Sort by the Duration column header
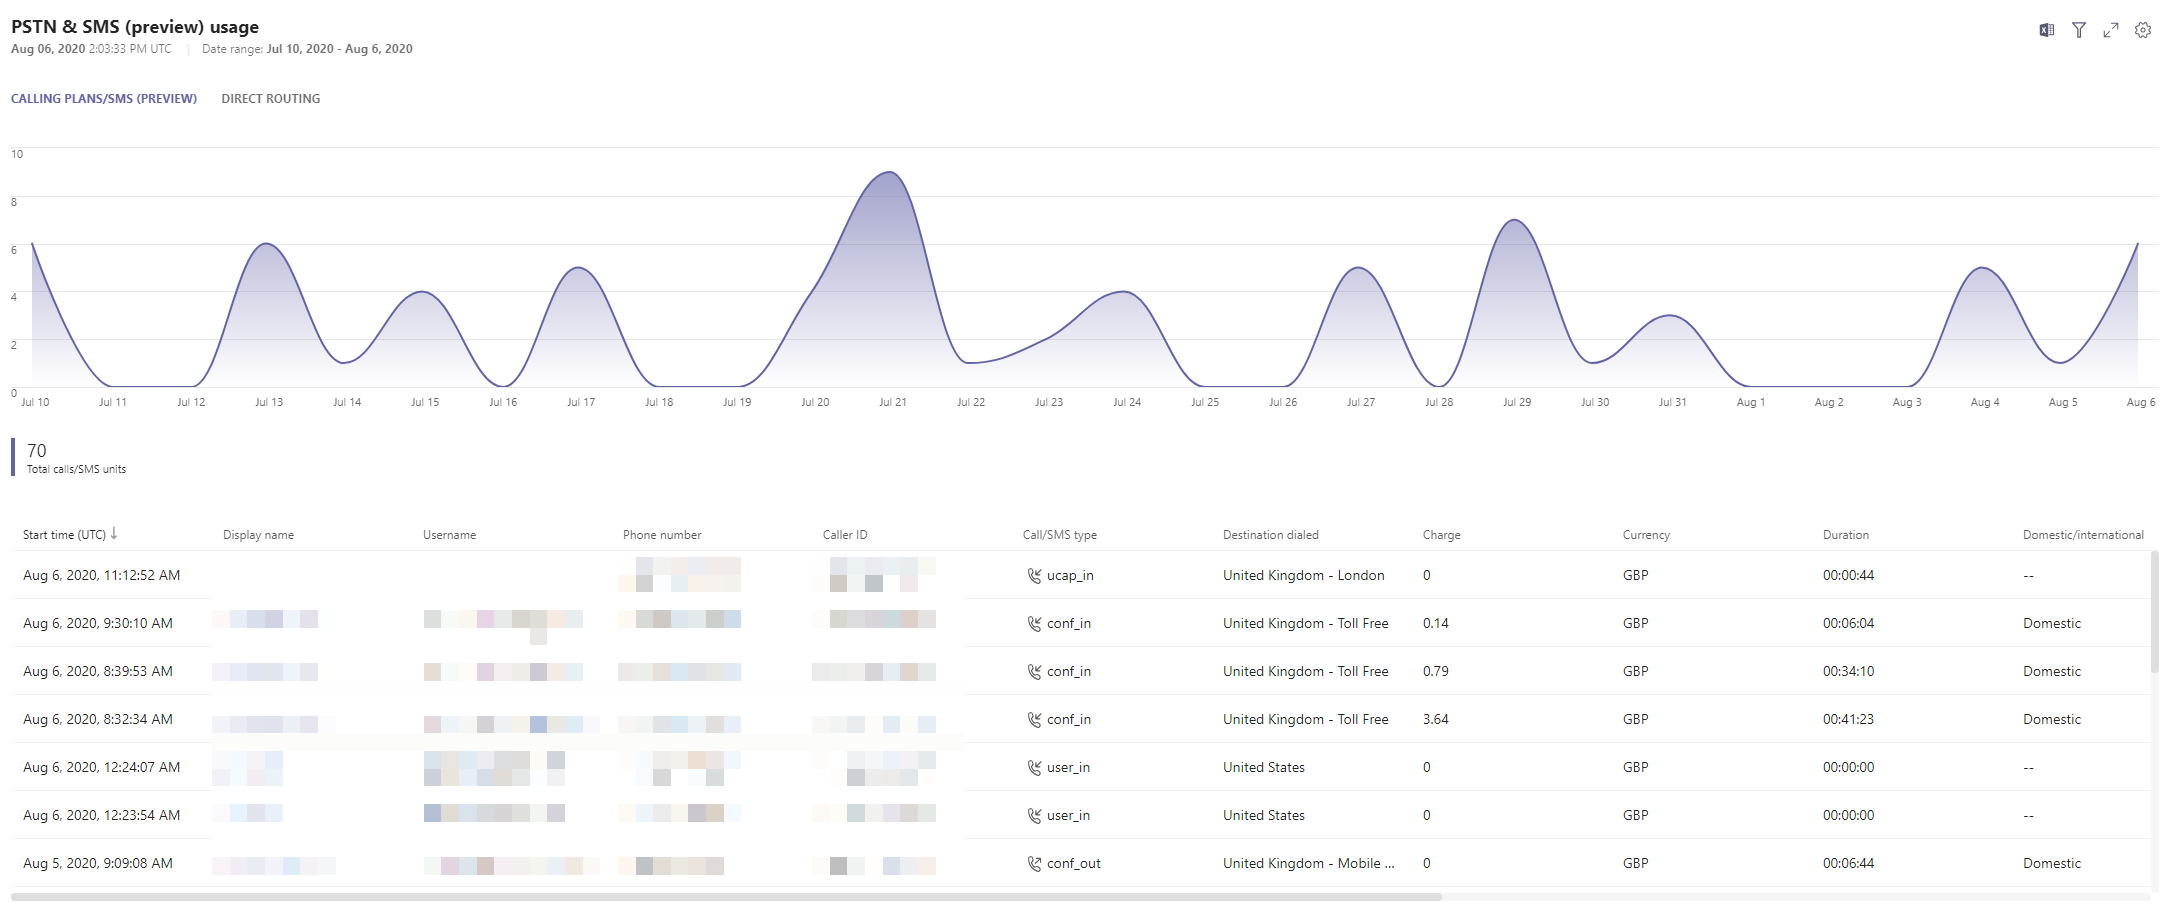The height and width of the screenshot is (908, 2168). coord(1845,535)
